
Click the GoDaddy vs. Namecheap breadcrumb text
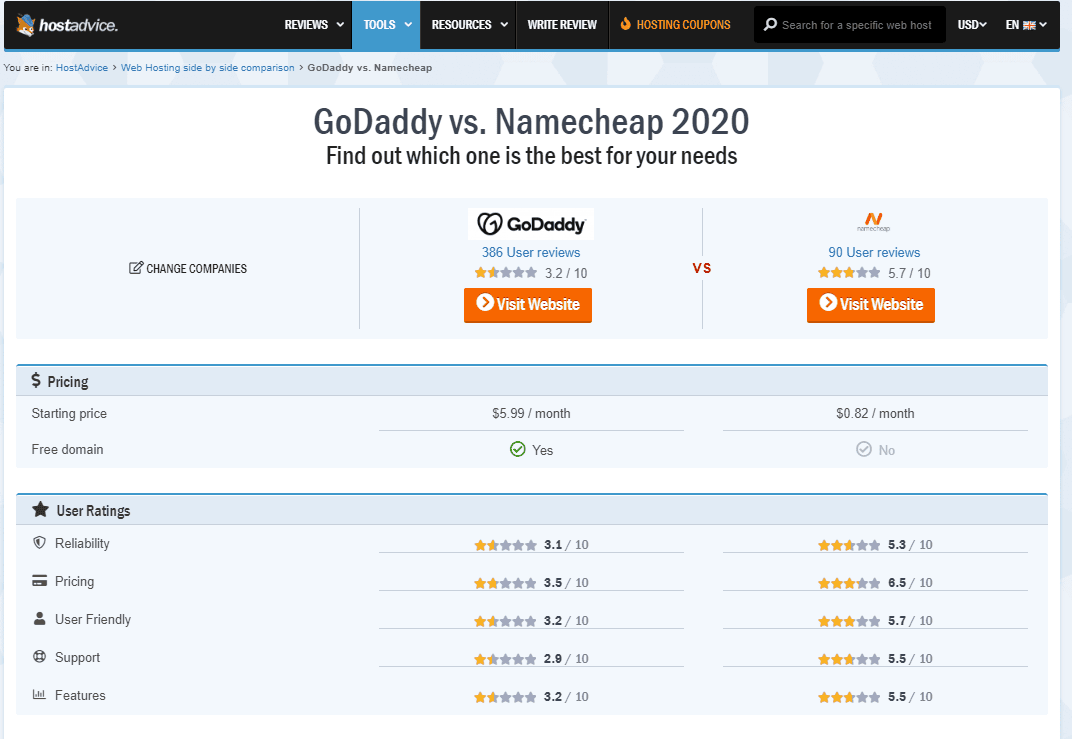click(x=370, y=68)
